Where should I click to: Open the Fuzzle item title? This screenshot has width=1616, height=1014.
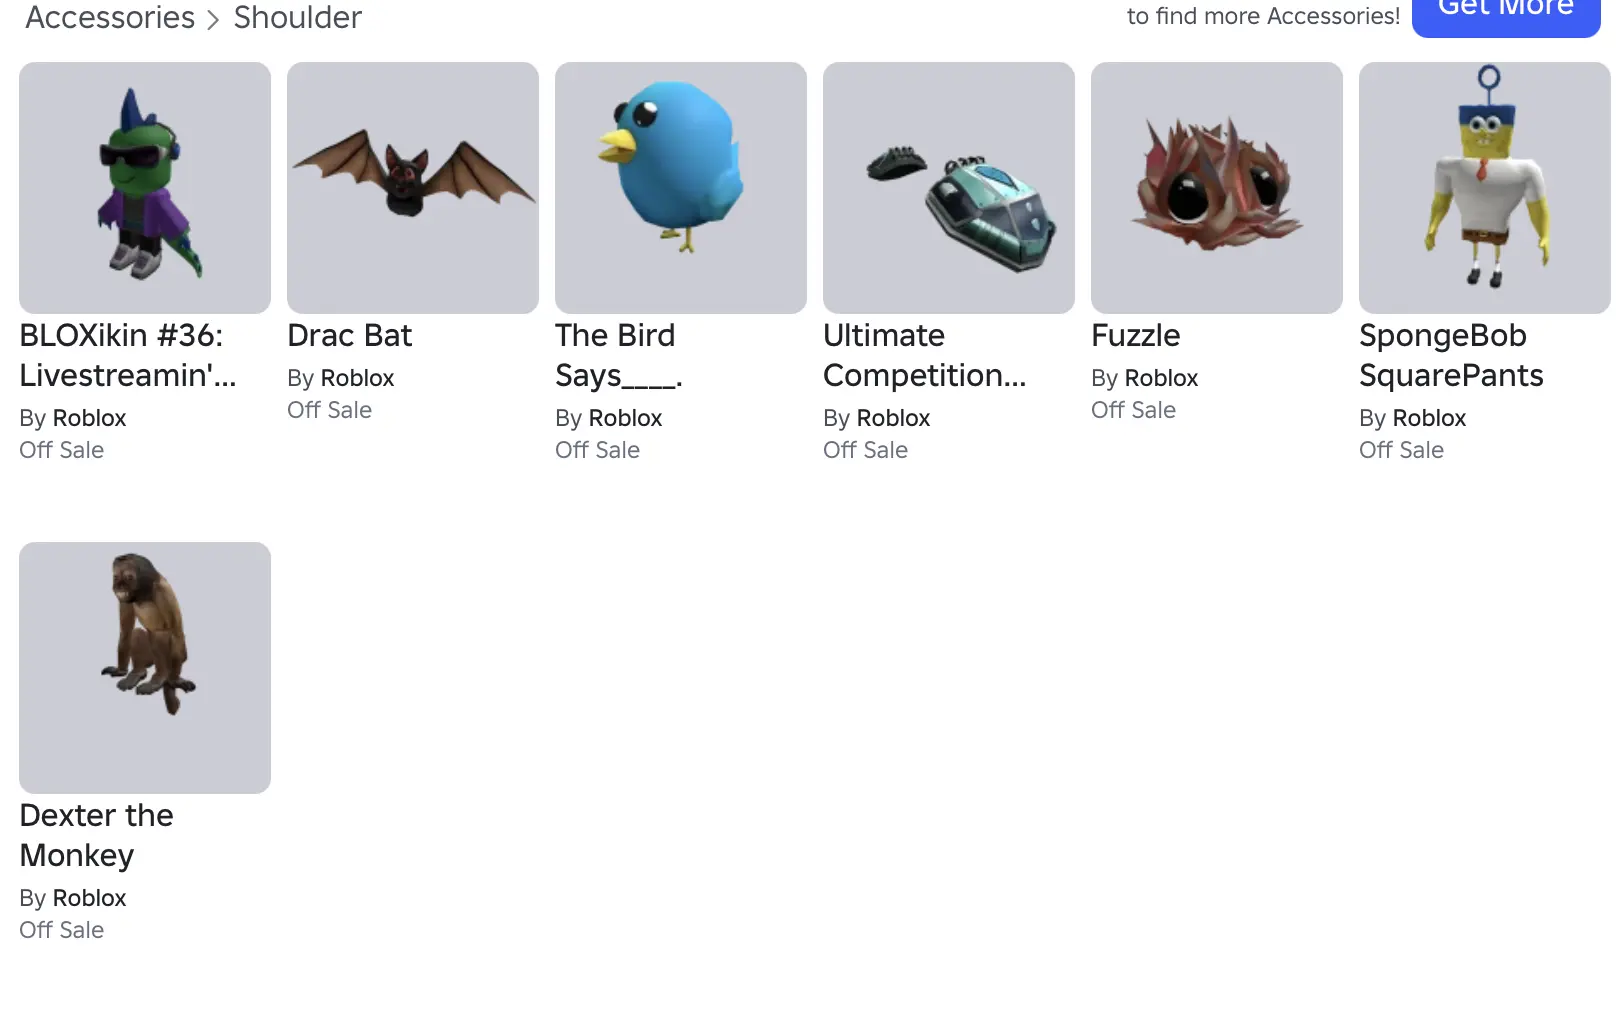pos(1135,335)
